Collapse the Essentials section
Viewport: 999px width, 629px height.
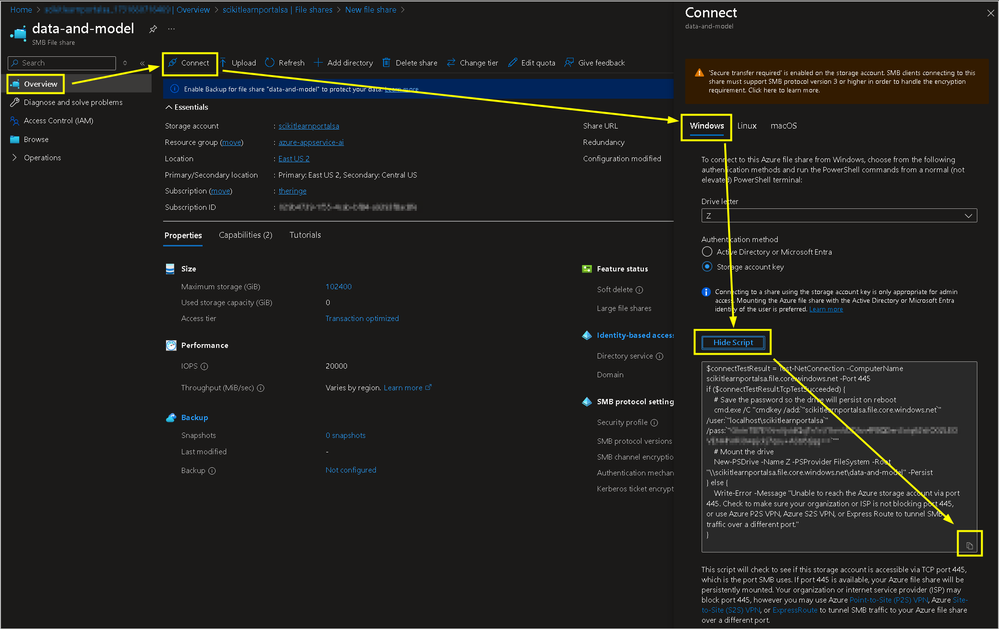click(187, 107)
